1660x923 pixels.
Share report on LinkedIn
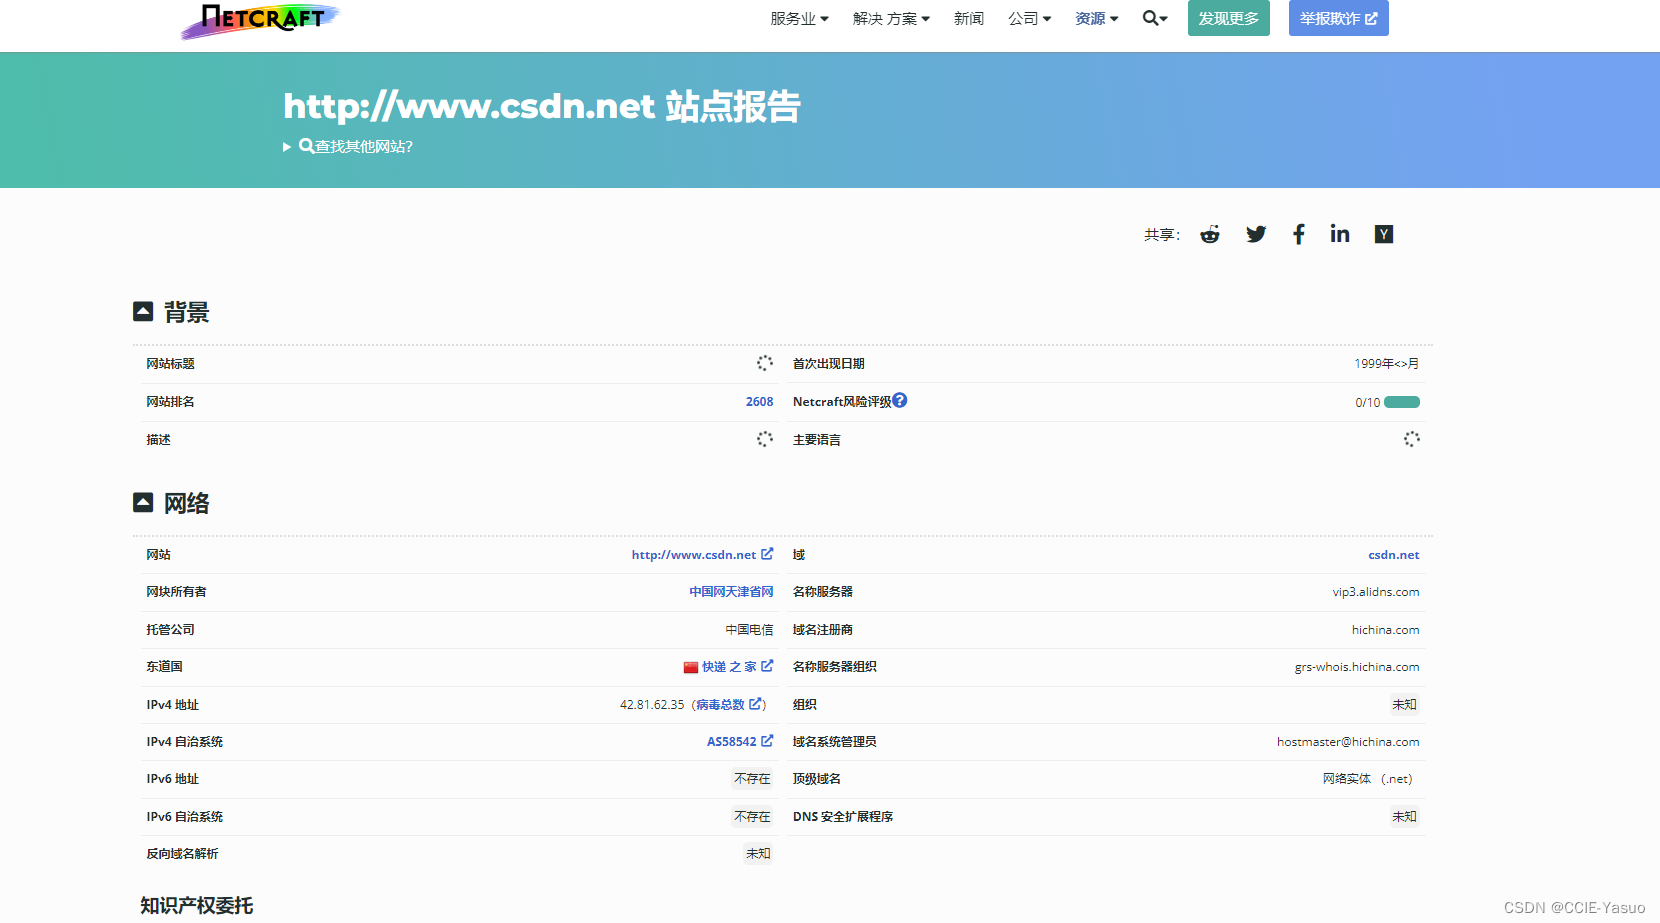point(1340,234)
